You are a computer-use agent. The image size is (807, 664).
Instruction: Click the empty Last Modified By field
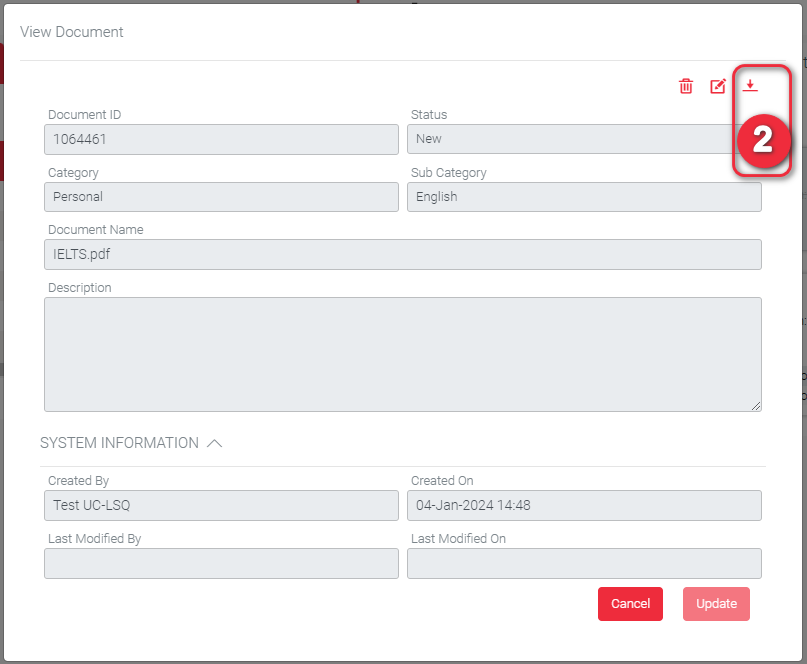point(221,563)
